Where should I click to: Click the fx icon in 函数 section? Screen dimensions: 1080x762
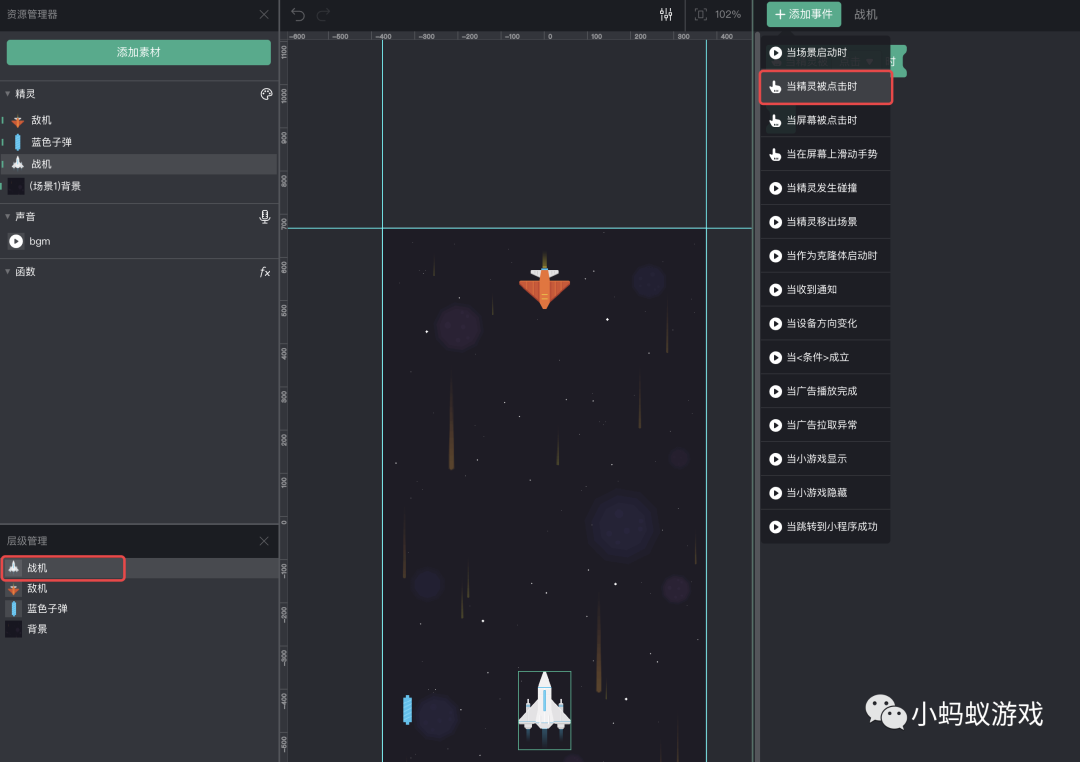pyautogui.click(x=264, y=272)
